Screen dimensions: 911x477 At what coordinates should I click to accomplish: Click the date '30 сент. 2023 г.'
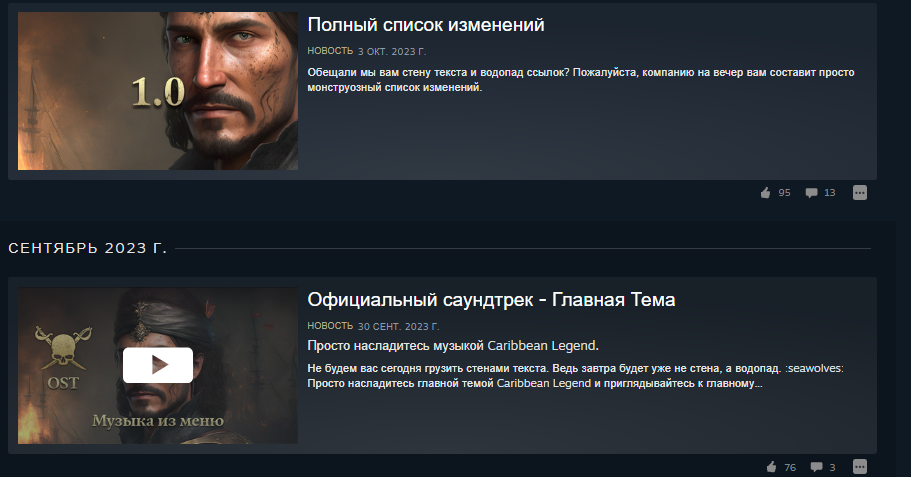(399, 327)
